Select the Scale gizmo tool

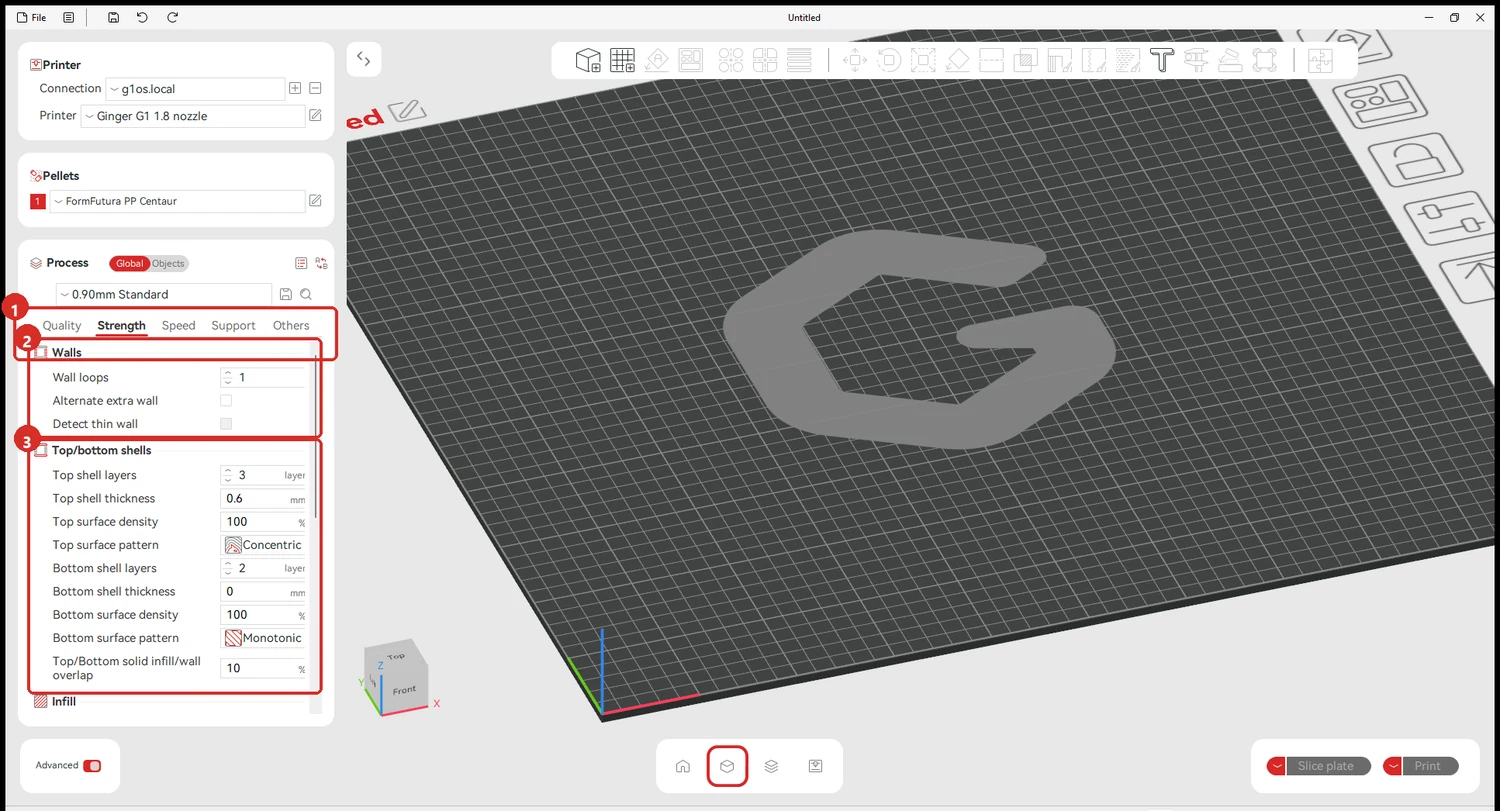click(923, 60)
